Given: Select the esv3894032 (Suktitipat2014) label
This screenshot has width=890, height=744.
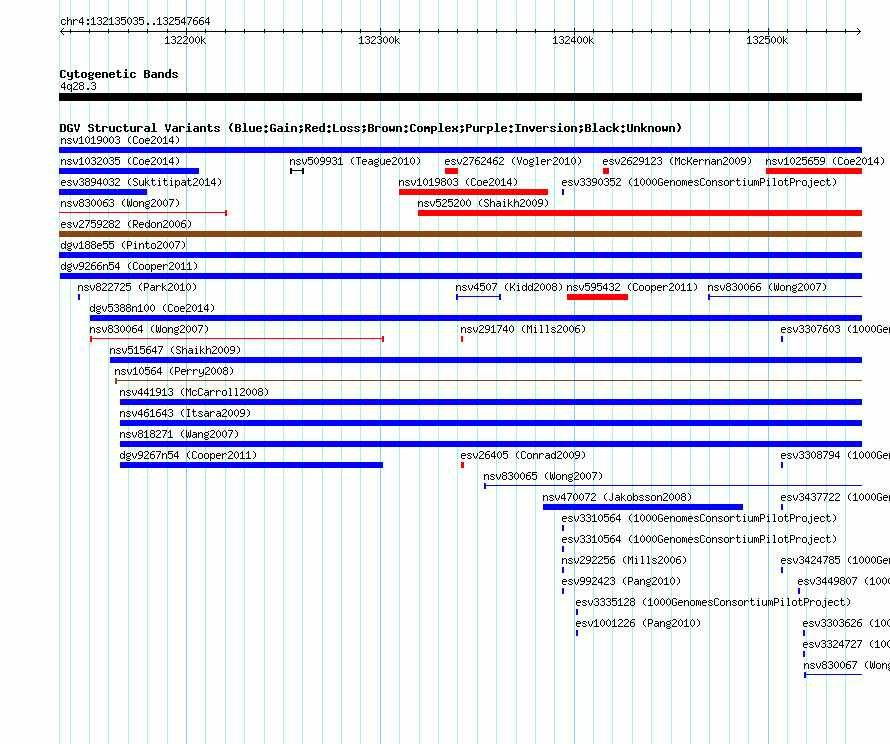Looking at the screenshot, I should 141,182.
